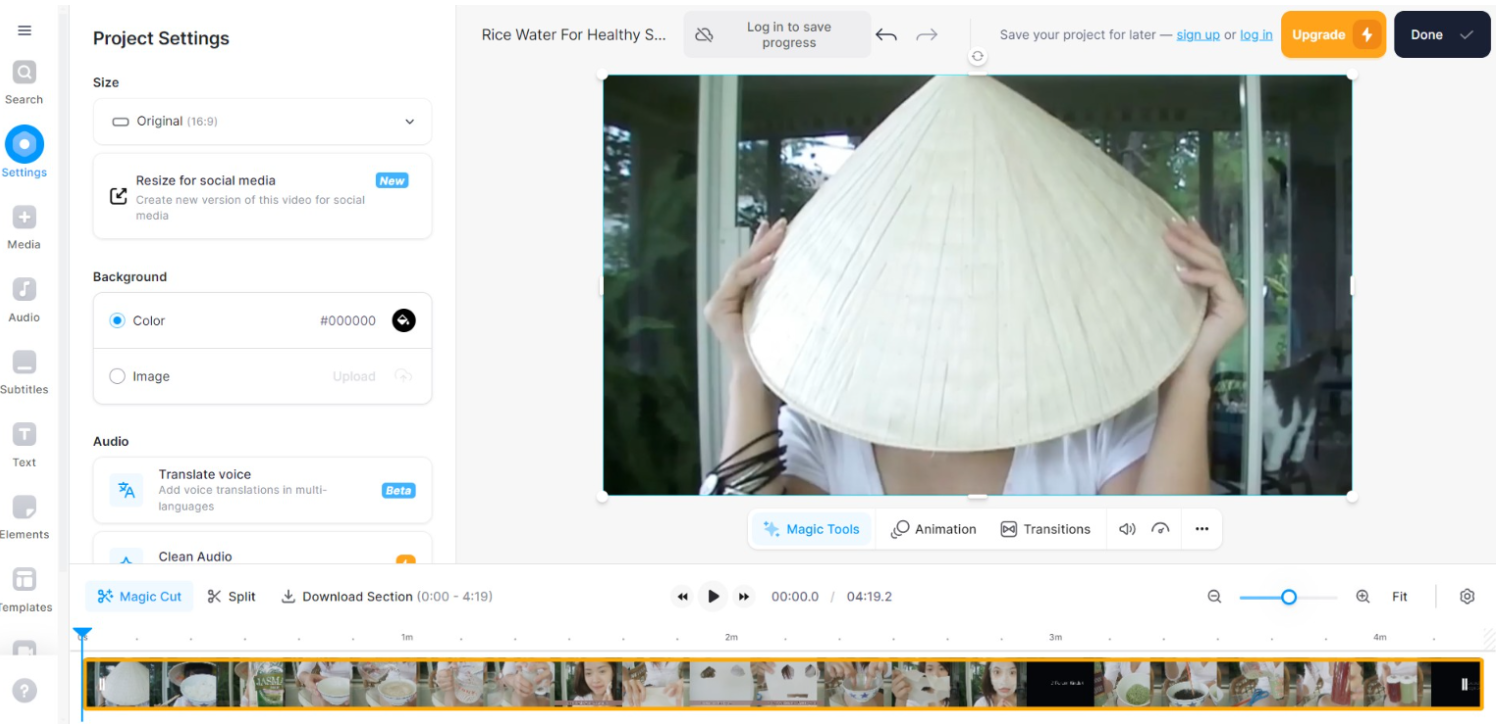The width and height of the screenshot is (1496, 724).
Task: Activate Magic Cut
Action: pos(139,596)
